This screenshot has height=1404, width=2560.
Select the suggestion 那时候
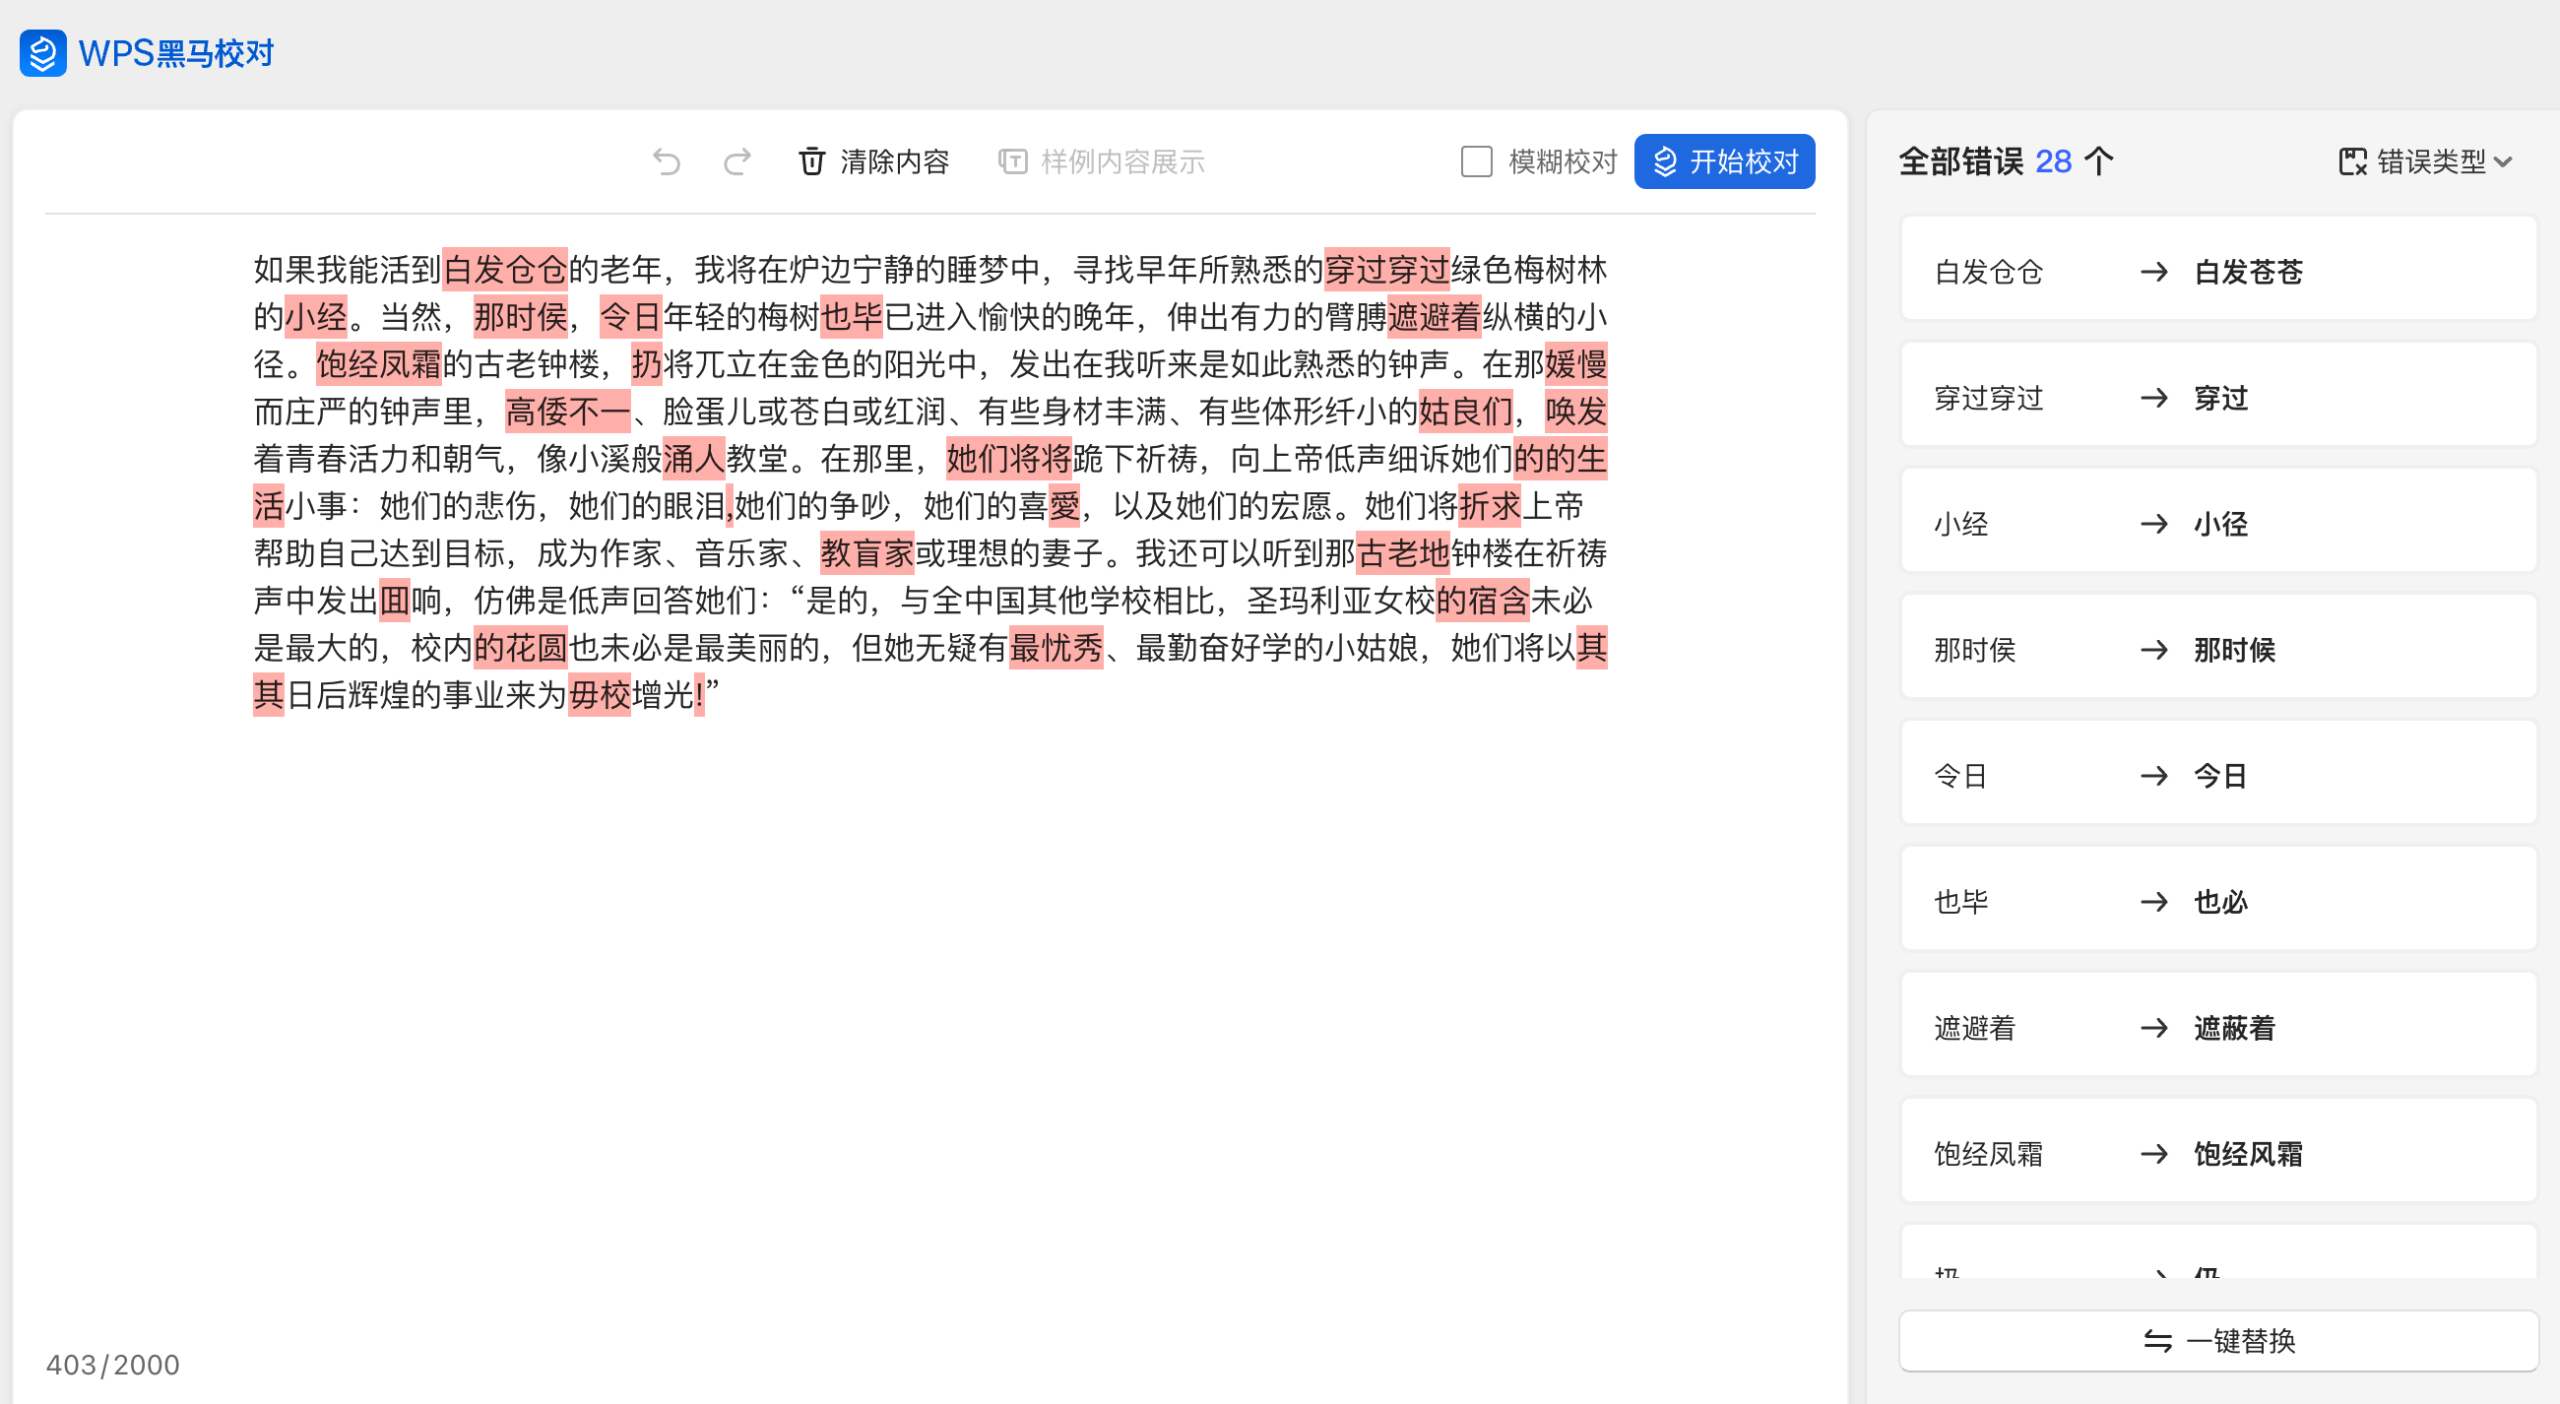coord(2234,650)
